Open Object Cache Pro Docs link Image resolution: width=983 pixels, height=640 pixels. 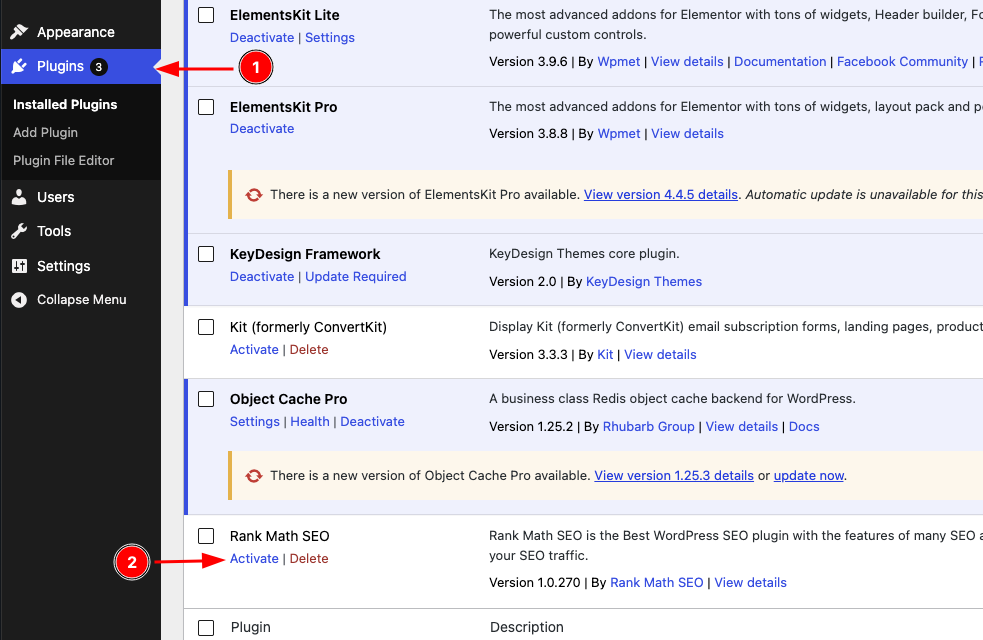coord(804,427)
